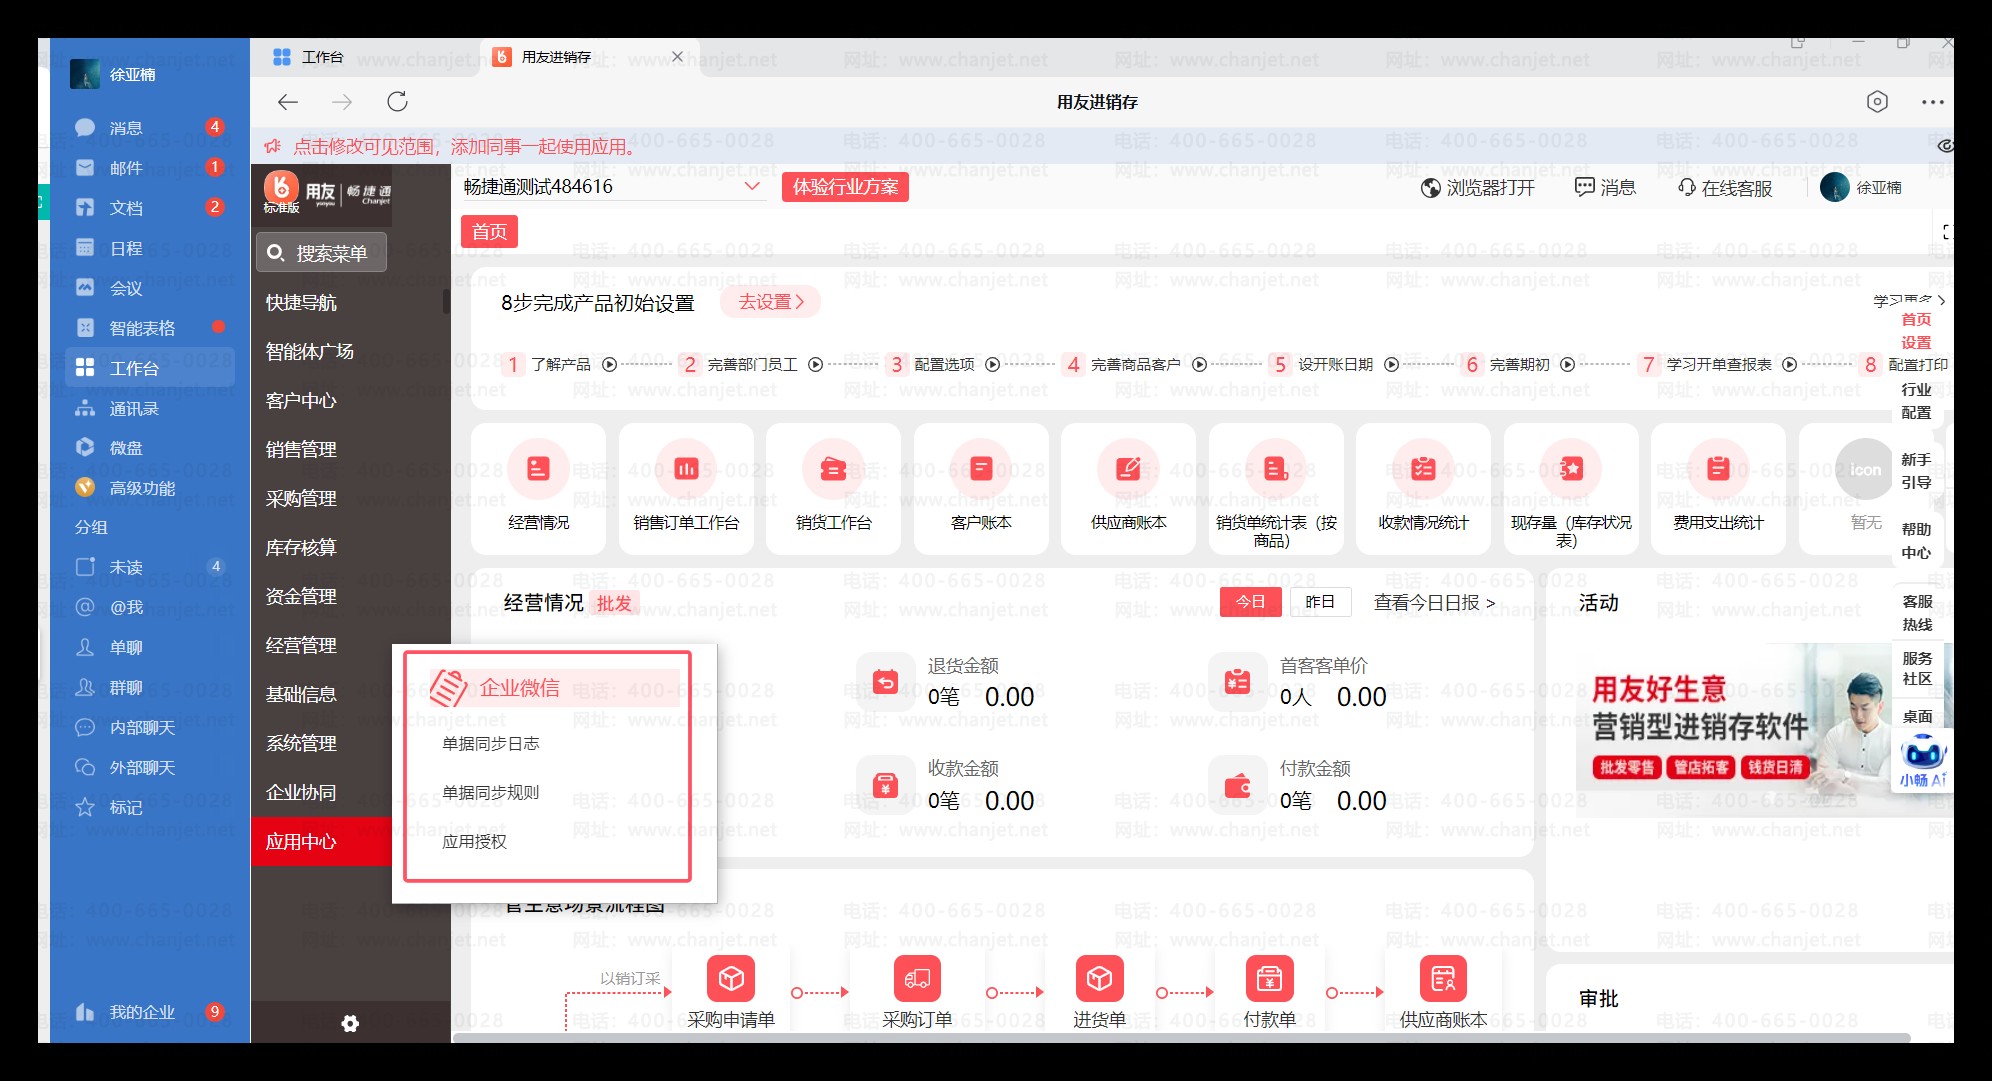Screen dimensions: 1992x1081
Task: Open the gear settings under the dark menu
Action: pos(350,1023)
